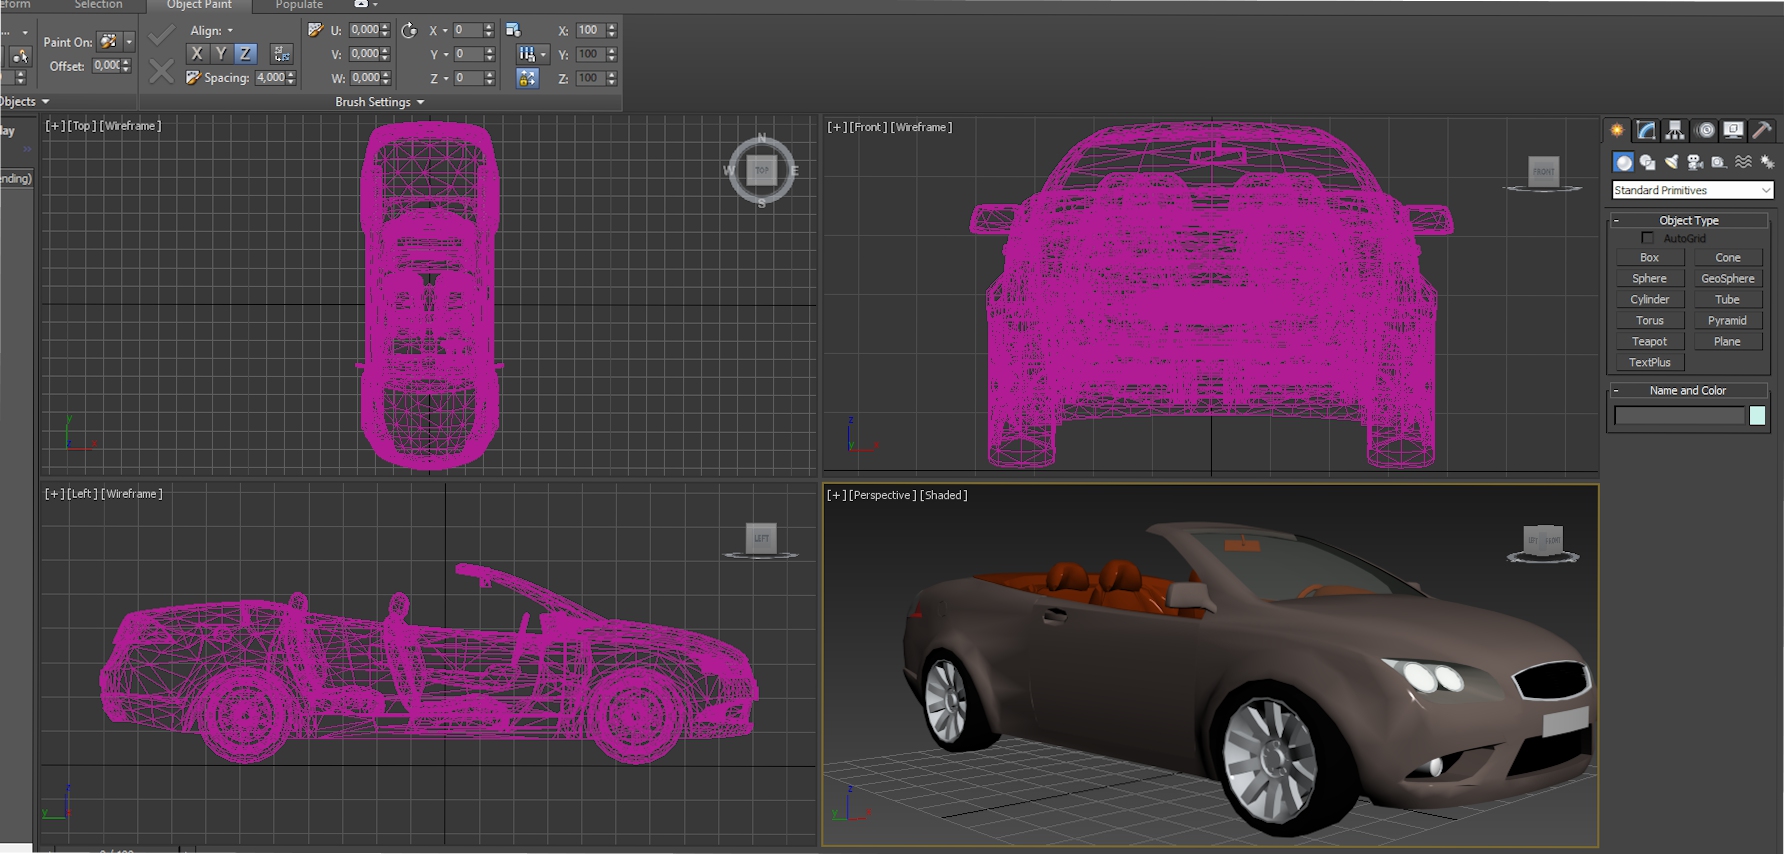The height and width of the screenshot is (854, 1784).
Task: Click the Perspective viewport ViewCube
Action: [x=1543, y=543]
